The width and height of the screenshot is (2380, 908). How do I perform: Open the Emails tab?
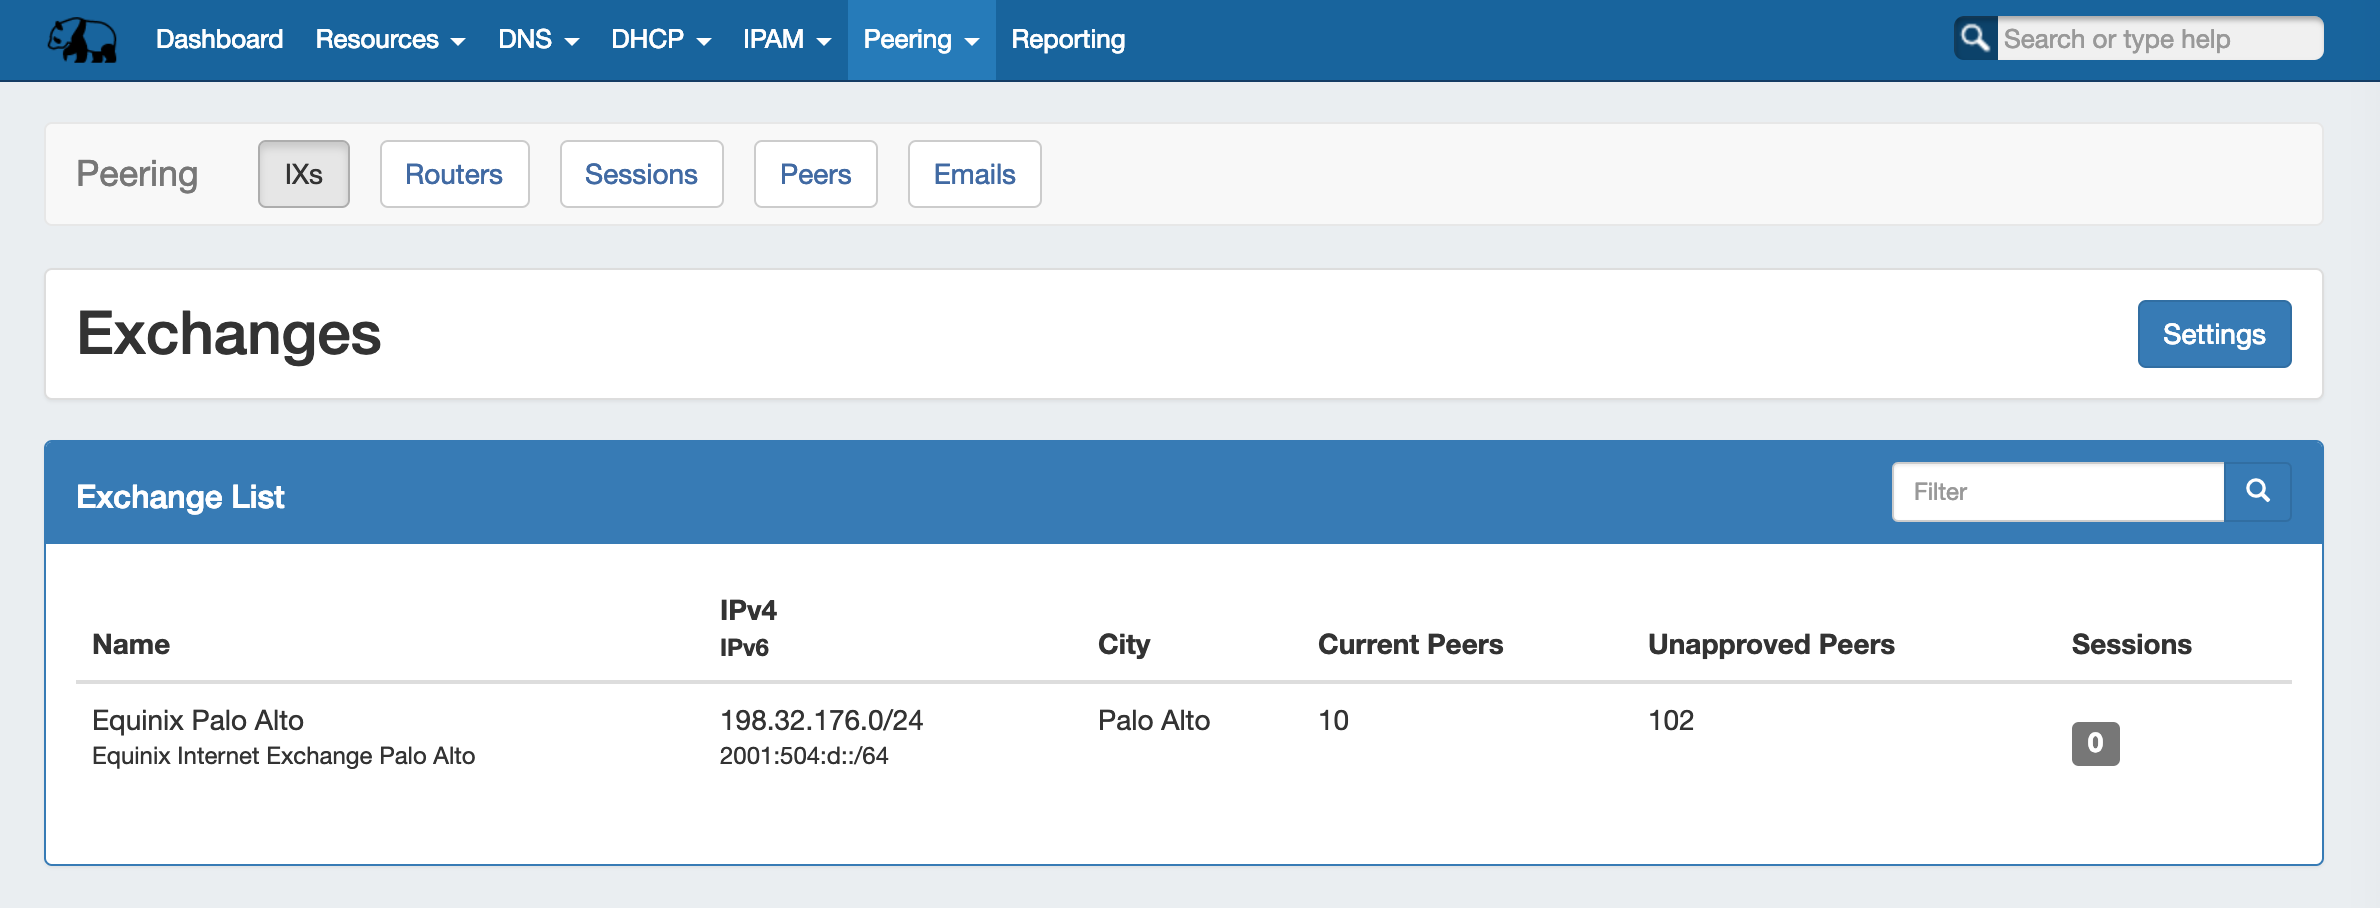click(974, 174)
